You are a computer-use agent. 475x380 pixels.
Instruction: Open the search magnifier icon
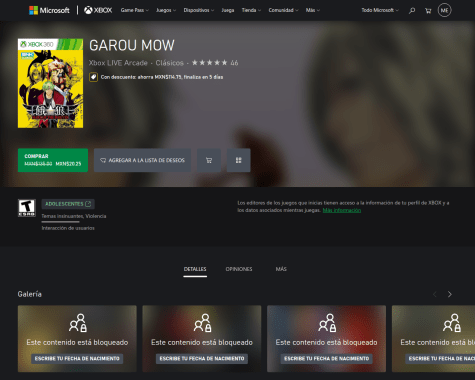click(412, 11)
